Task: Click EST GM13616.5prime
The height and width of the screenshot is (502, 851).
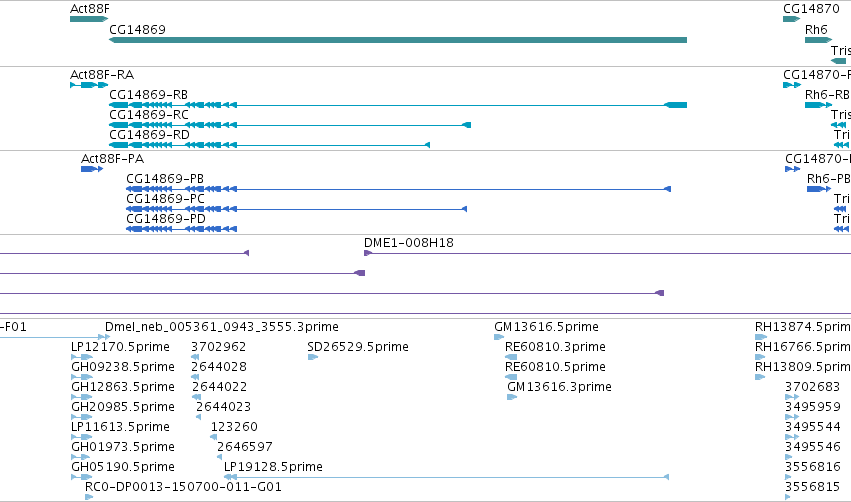Action: click(x=546, y=327)
